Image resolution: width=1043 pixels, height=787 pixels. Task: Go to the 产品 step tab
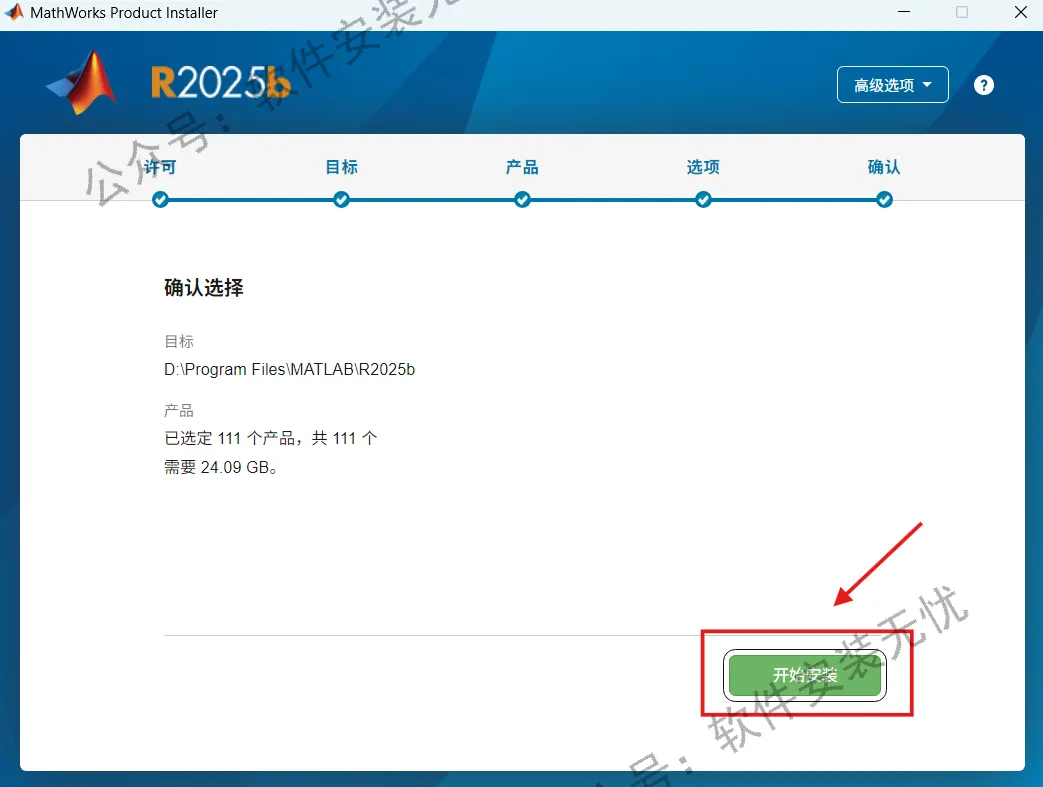pyautogui.click(x=522, y=167)
